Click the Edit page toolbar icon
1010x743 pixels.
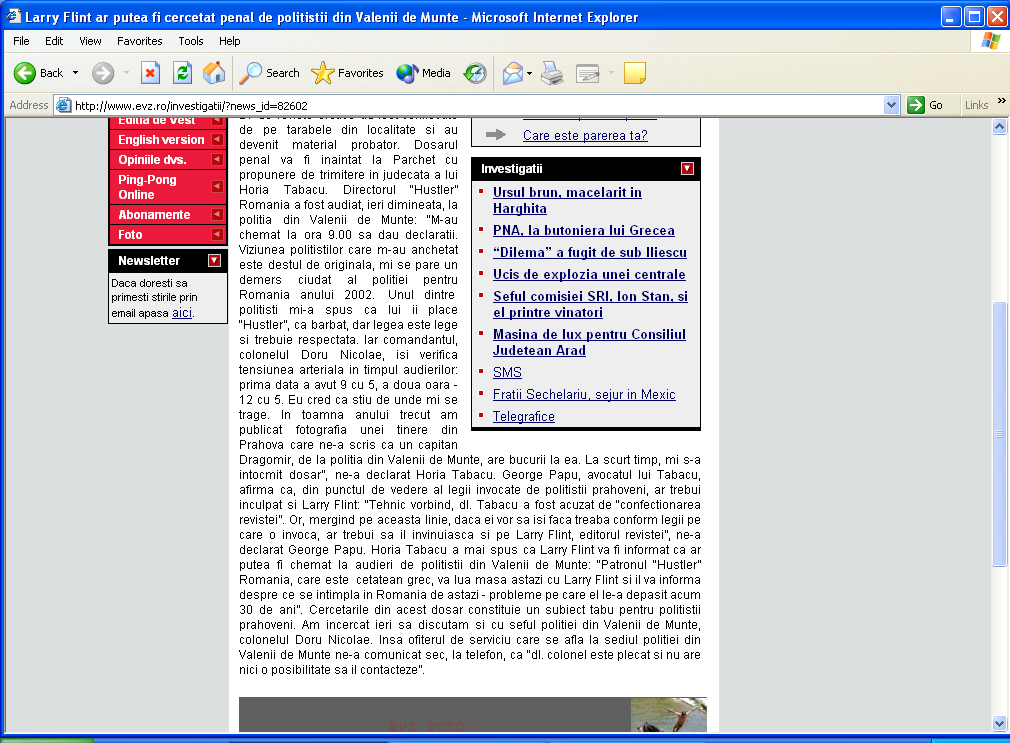pos(587,73)
